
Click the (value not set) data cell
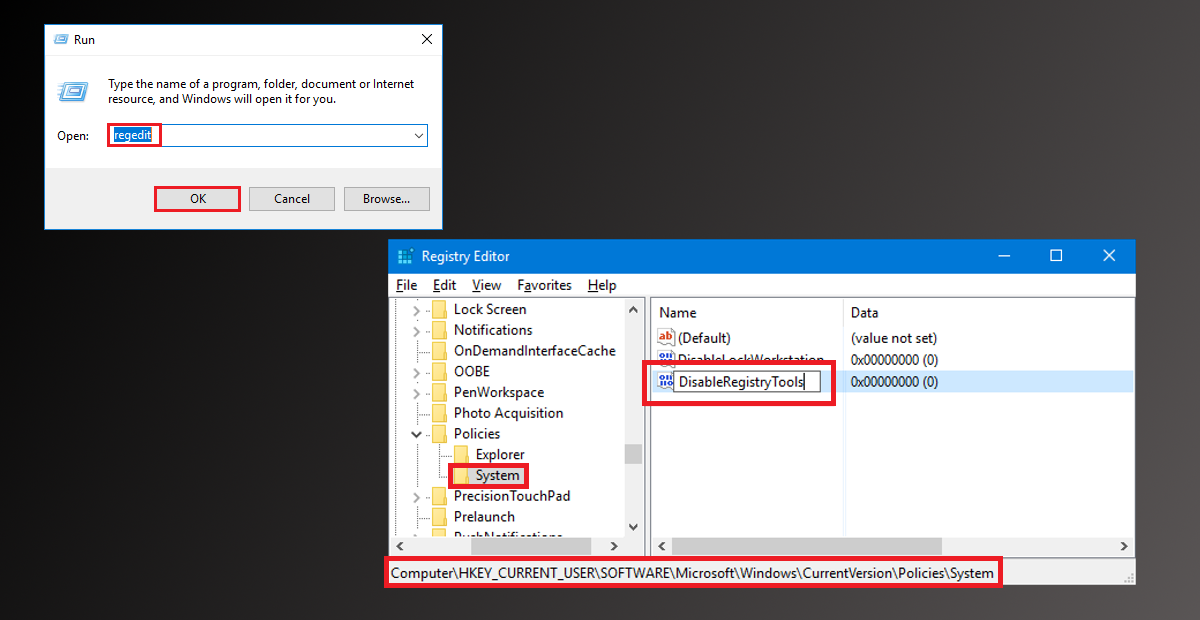coord(894,338)
